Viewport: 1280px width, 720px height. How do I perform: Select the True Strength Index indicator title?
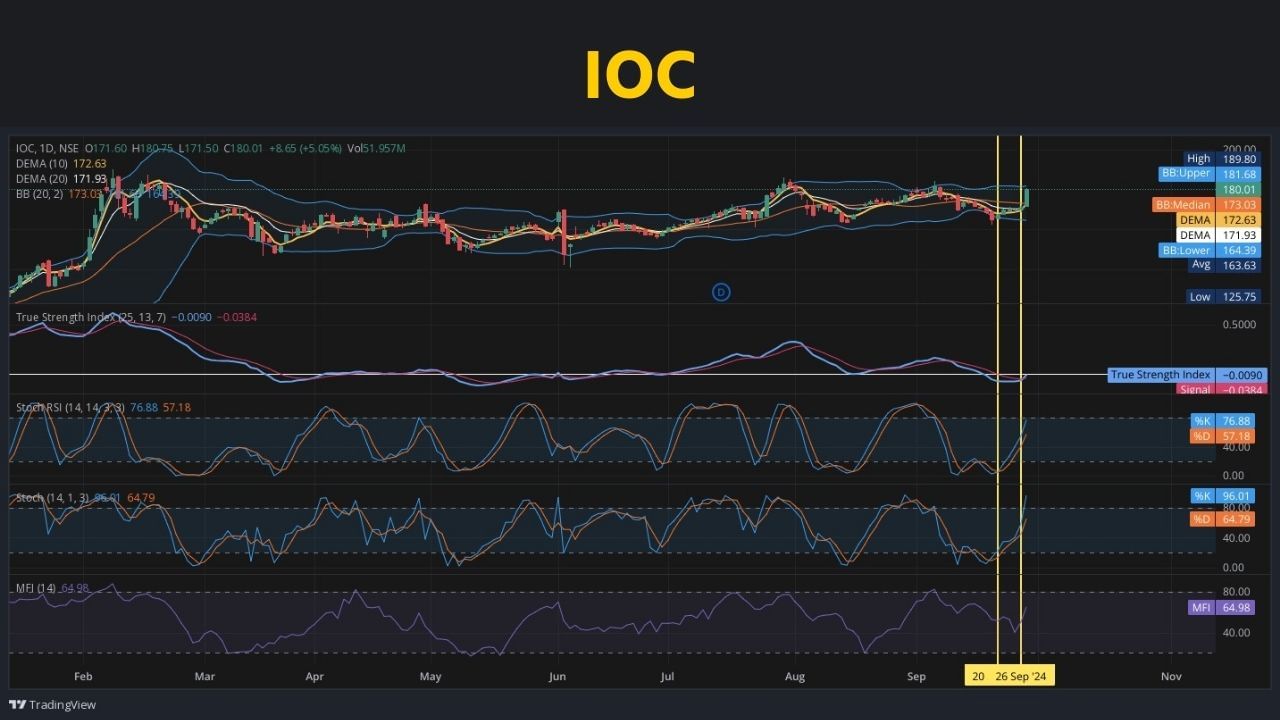tap(90, 317)
